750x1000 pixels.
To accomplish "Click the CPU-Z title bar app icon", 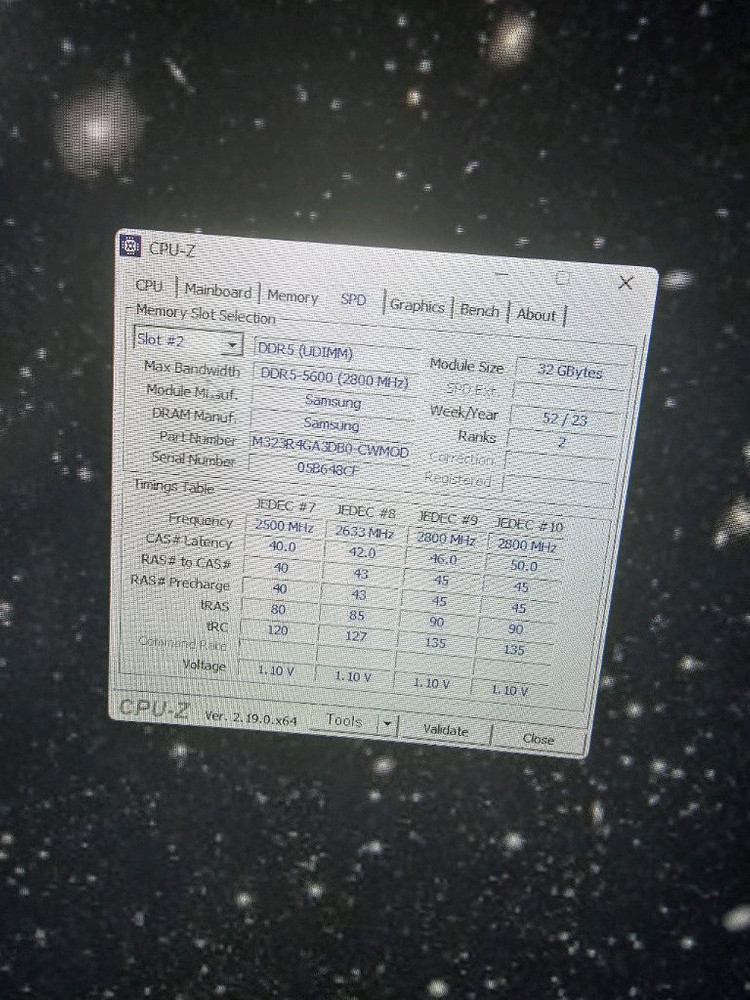I will click(x=130, y=246).
